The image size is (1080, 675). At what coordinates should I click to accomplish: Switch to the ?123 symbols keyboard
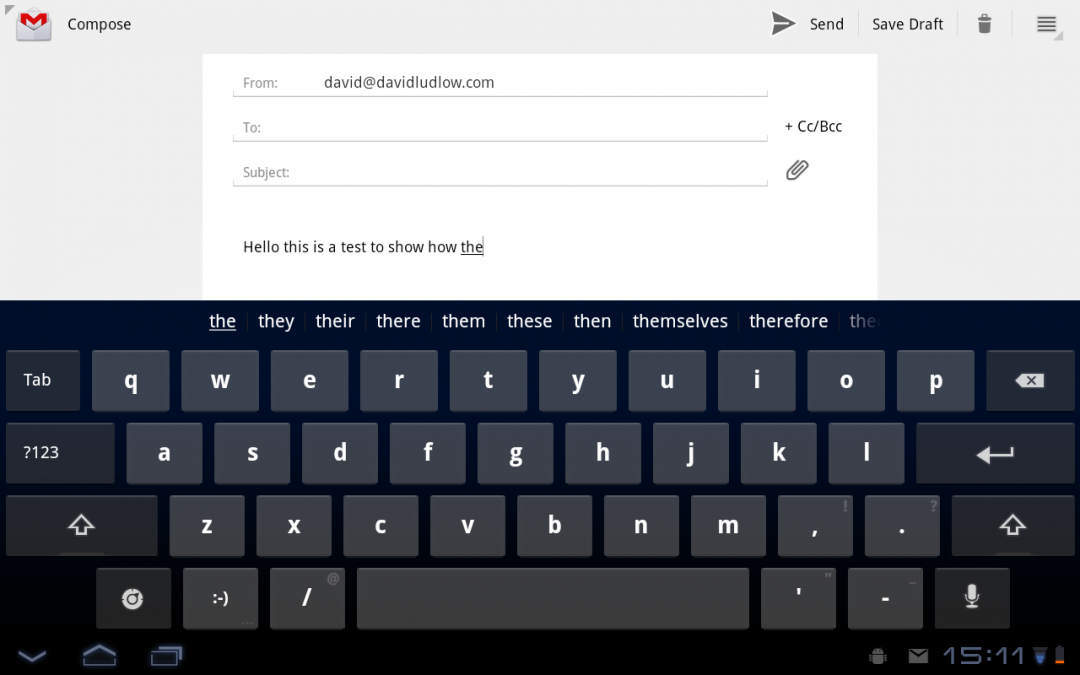(60, 453)
